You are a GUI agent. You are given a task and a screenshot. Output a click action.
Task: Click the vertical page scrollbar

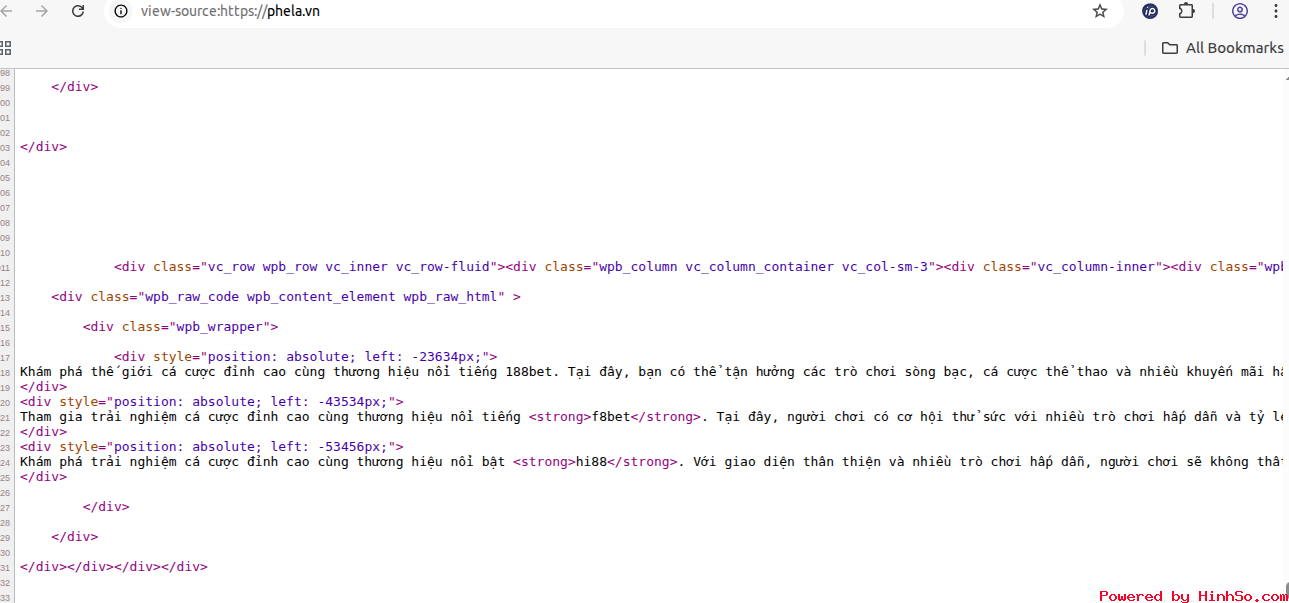1285,300
